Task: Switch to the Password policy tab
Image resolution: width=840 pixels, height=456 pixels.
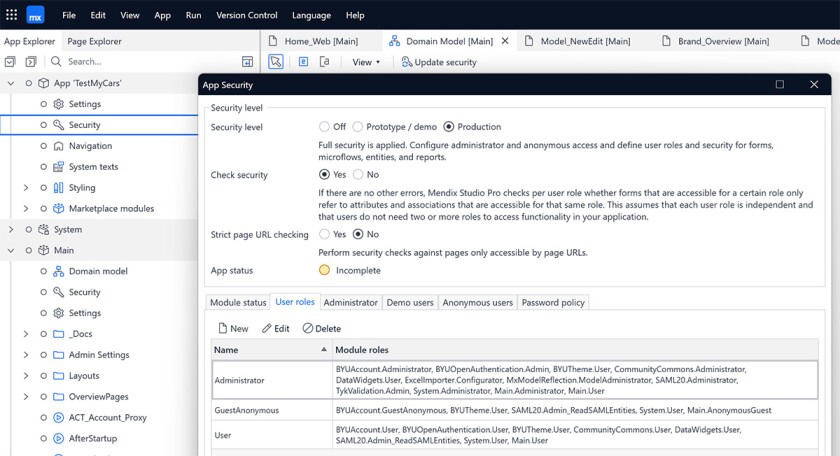Action: click(553, 302)
